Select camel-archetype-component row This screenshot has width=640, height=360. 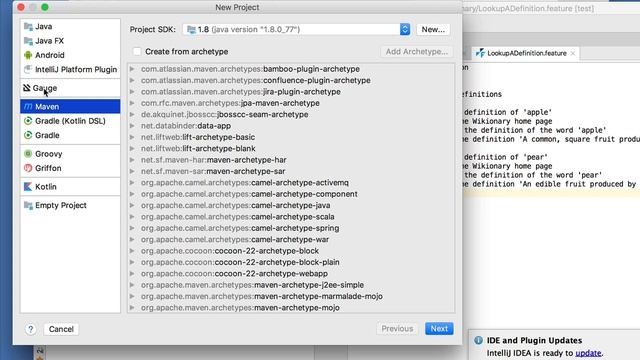pyautogui.click(x=291, y=194)
